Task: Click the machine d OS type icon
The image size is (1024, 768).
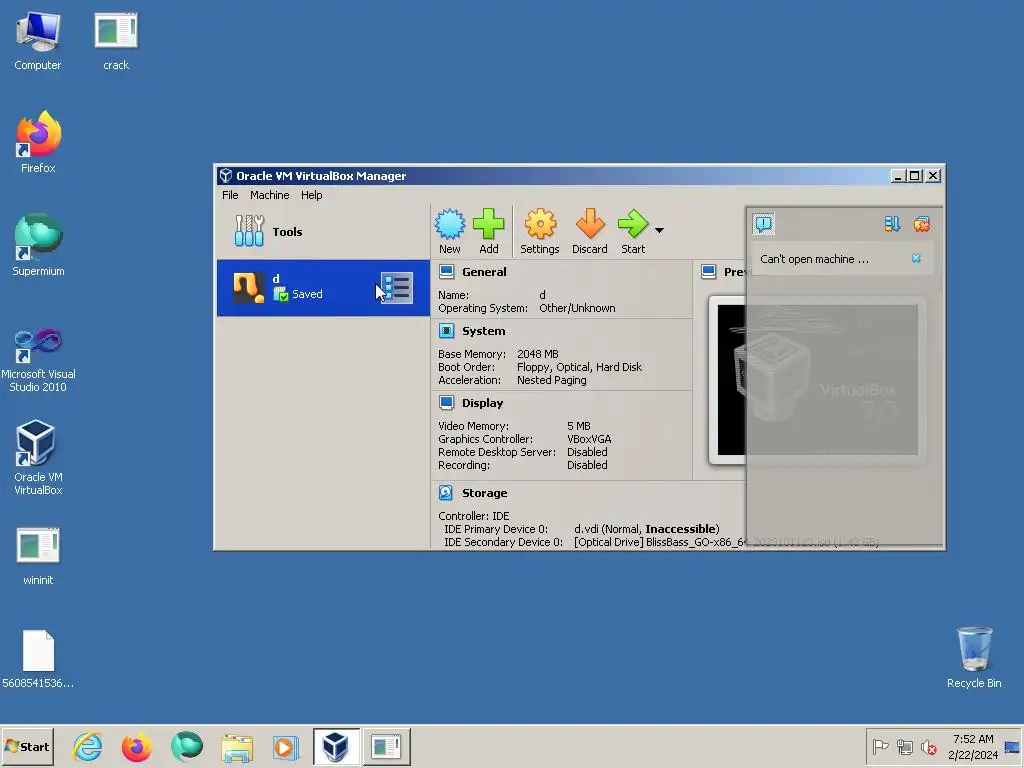Action: point(249,288)
